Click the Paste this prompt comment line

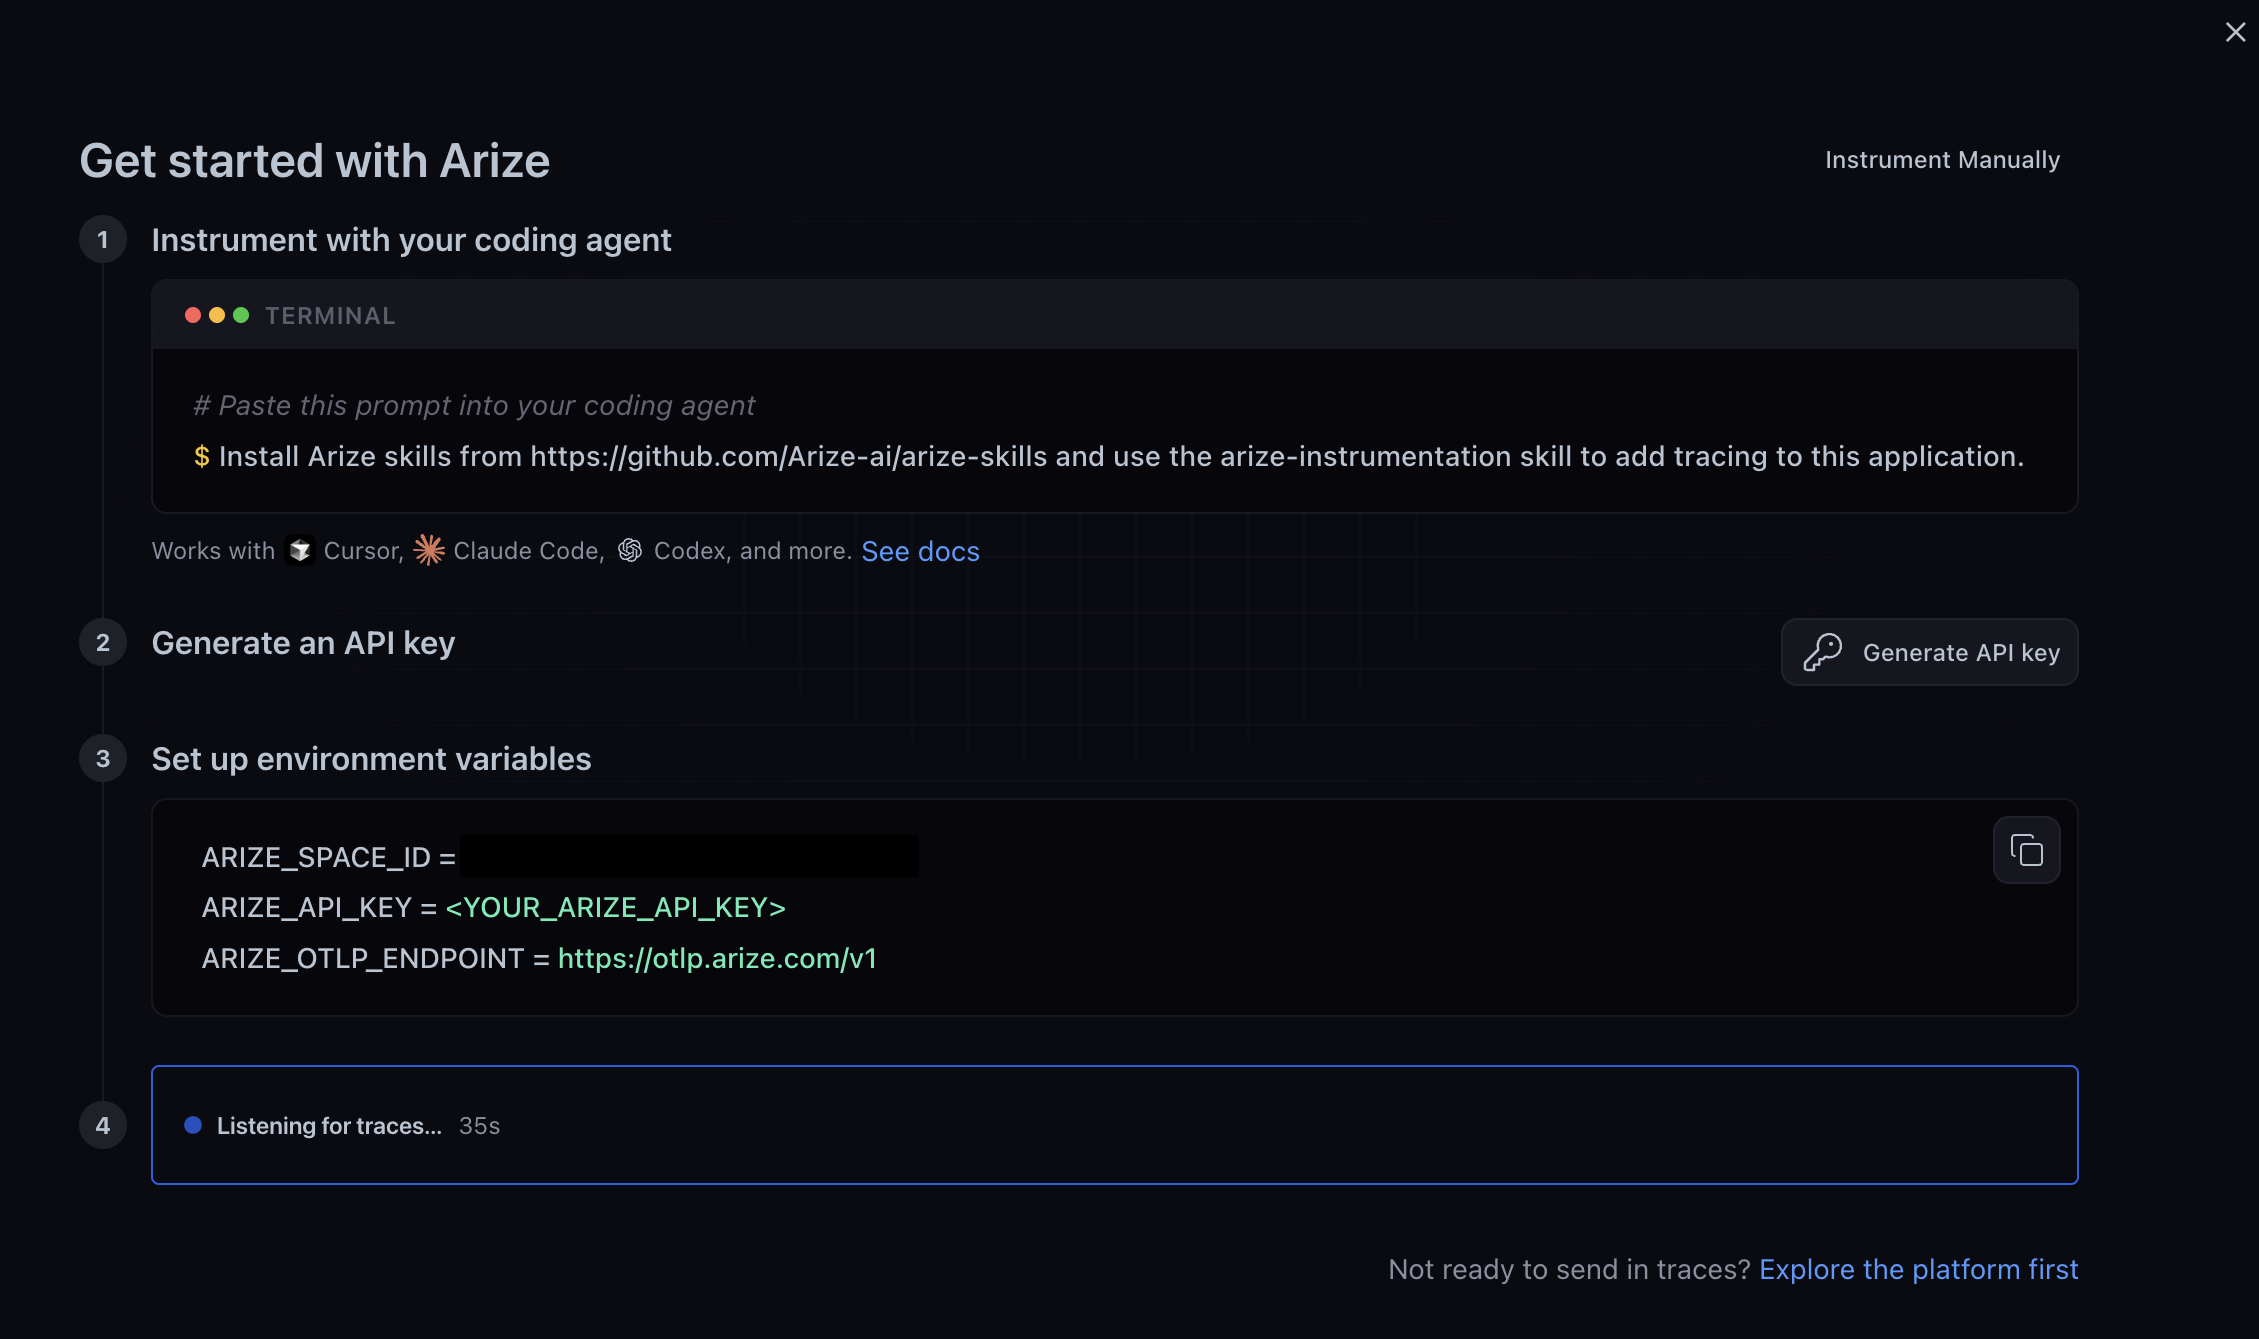pos(474,405)
